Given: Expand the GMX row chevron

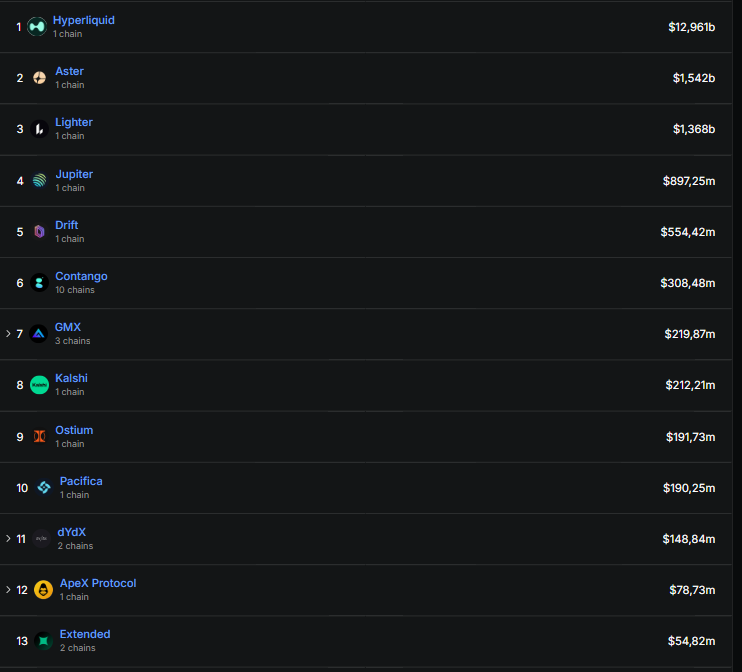Looking at the screenshot, I should click(x=8, y=334).
